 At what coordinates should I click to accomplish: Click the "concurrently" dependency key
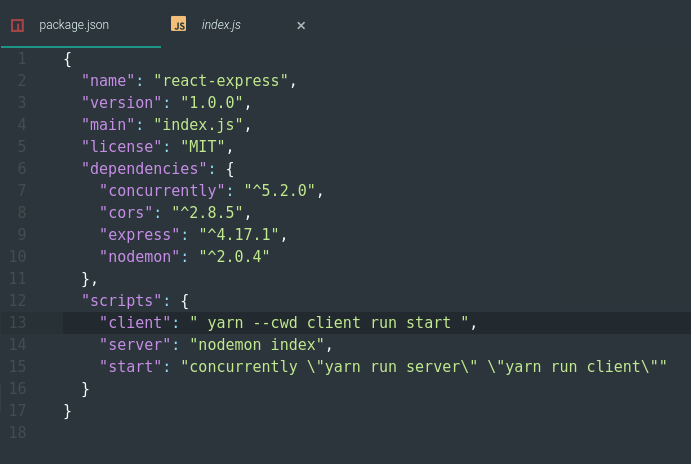tap(162, 191)
